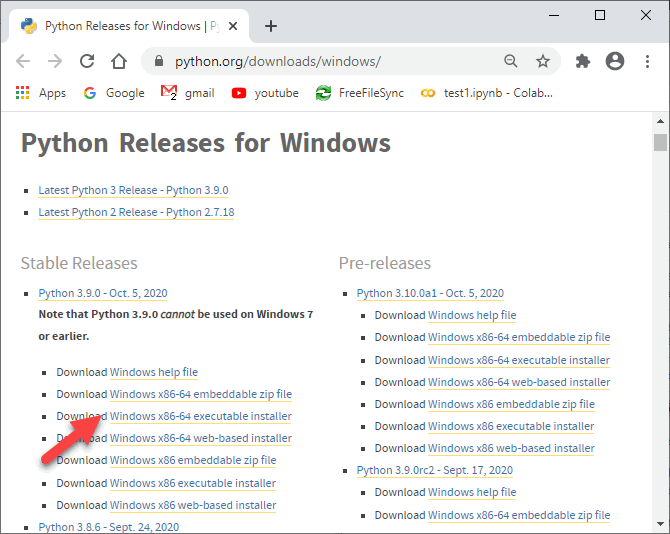Maximize the browser window
Viewport: 670px width, 534px height.
[600, 15]
